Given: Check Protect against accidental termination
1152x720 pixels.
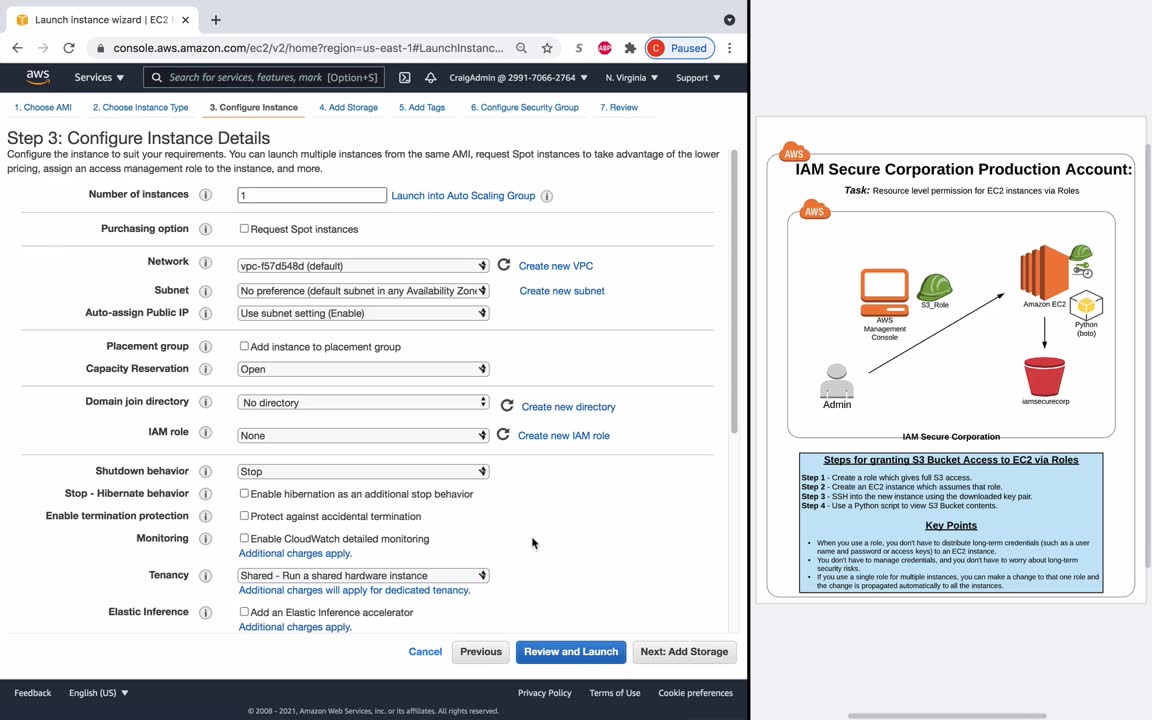Looking at the screenshot, I should [244, 516].
